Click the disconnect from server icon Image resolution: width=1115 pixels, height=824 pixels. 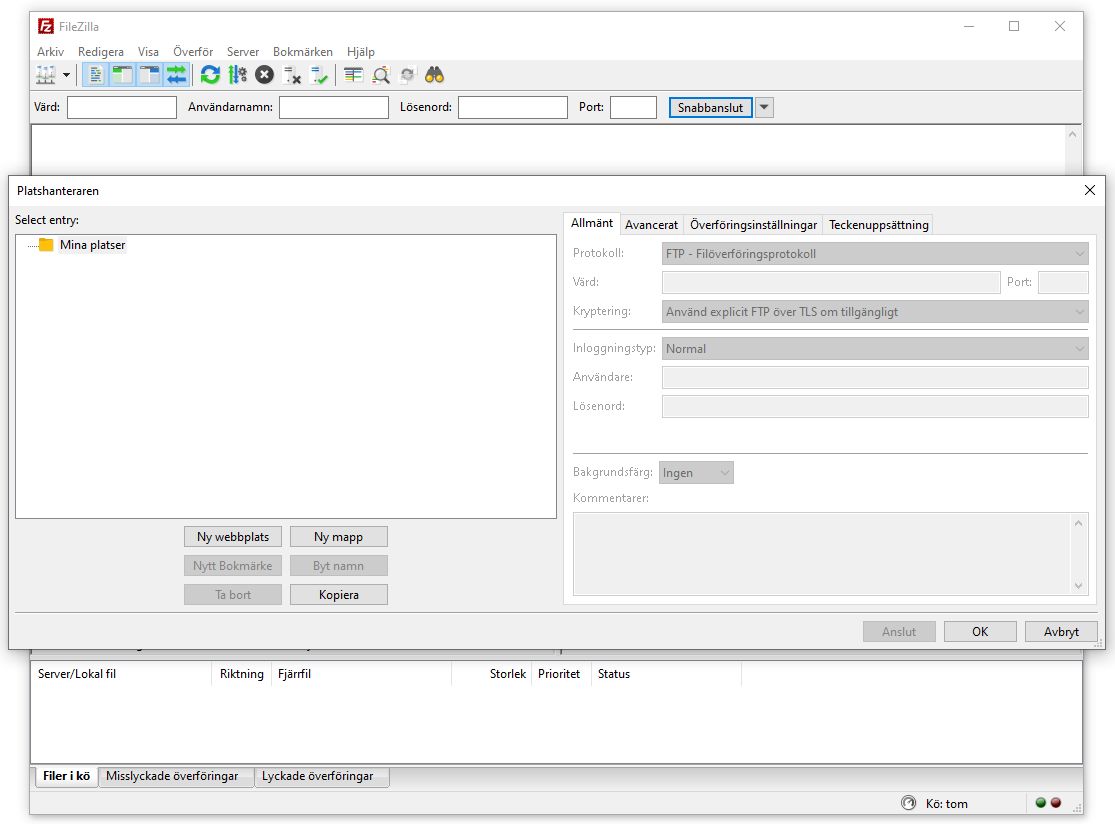pos(292,75)
